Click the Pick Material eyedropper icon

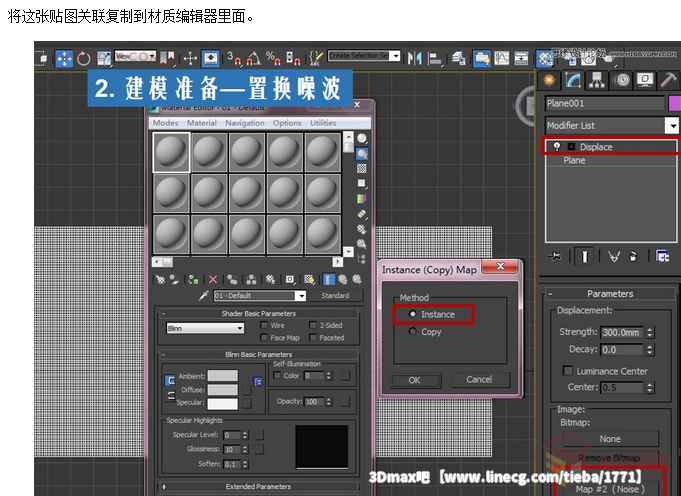(203, 295)
